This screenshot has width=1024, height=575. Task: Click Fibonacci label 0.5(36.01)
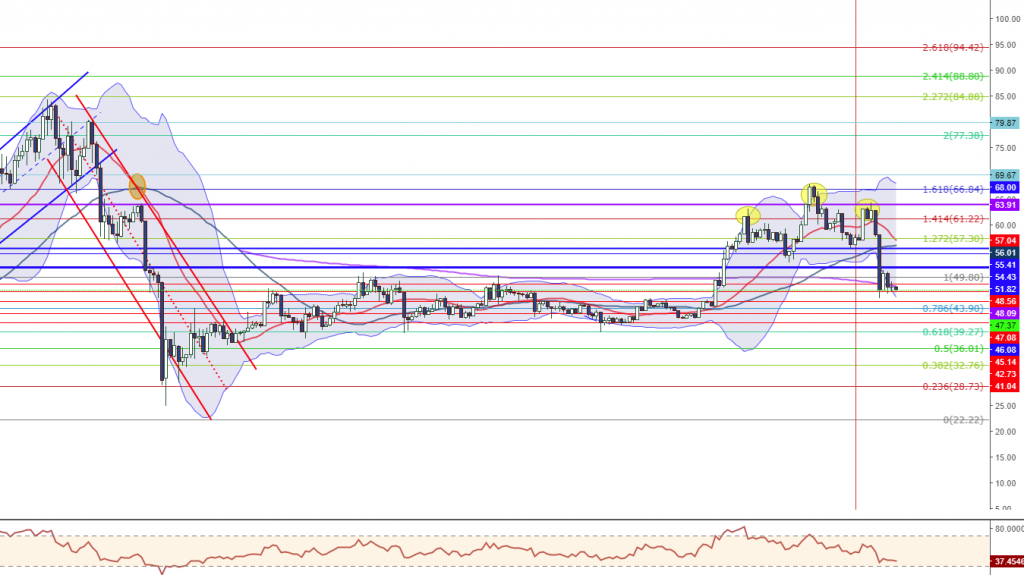pyautogui.click(x=959, y=349)
